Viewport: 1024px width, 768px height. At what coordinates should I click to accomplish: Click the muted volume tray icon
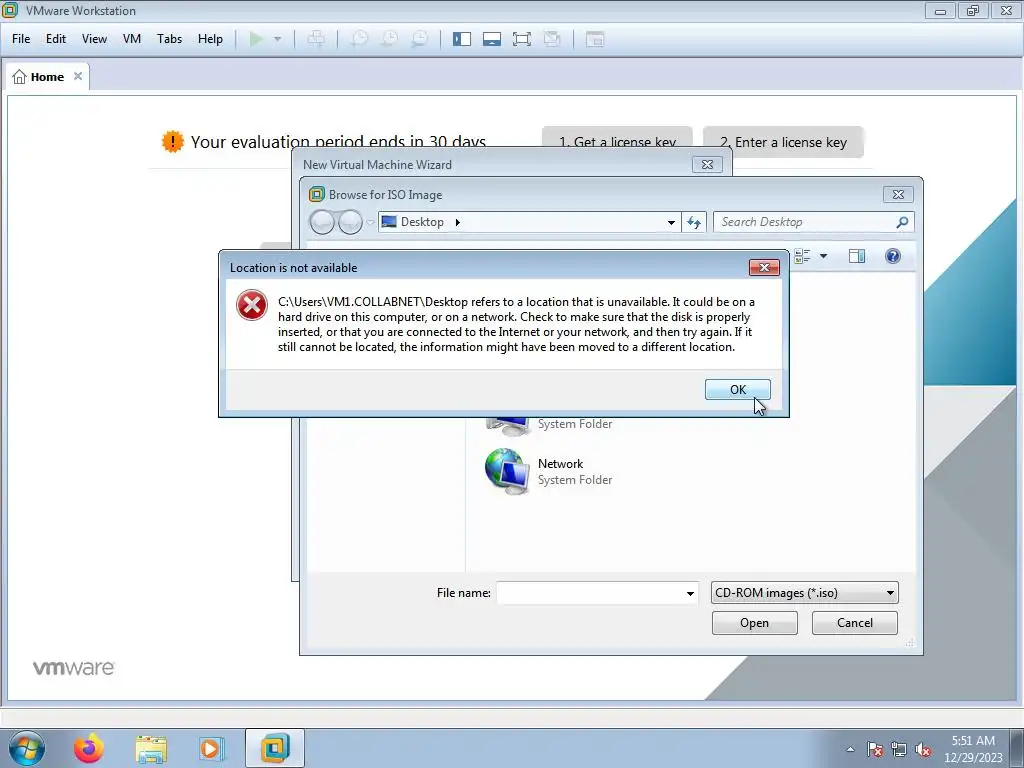tap(923, 749)
